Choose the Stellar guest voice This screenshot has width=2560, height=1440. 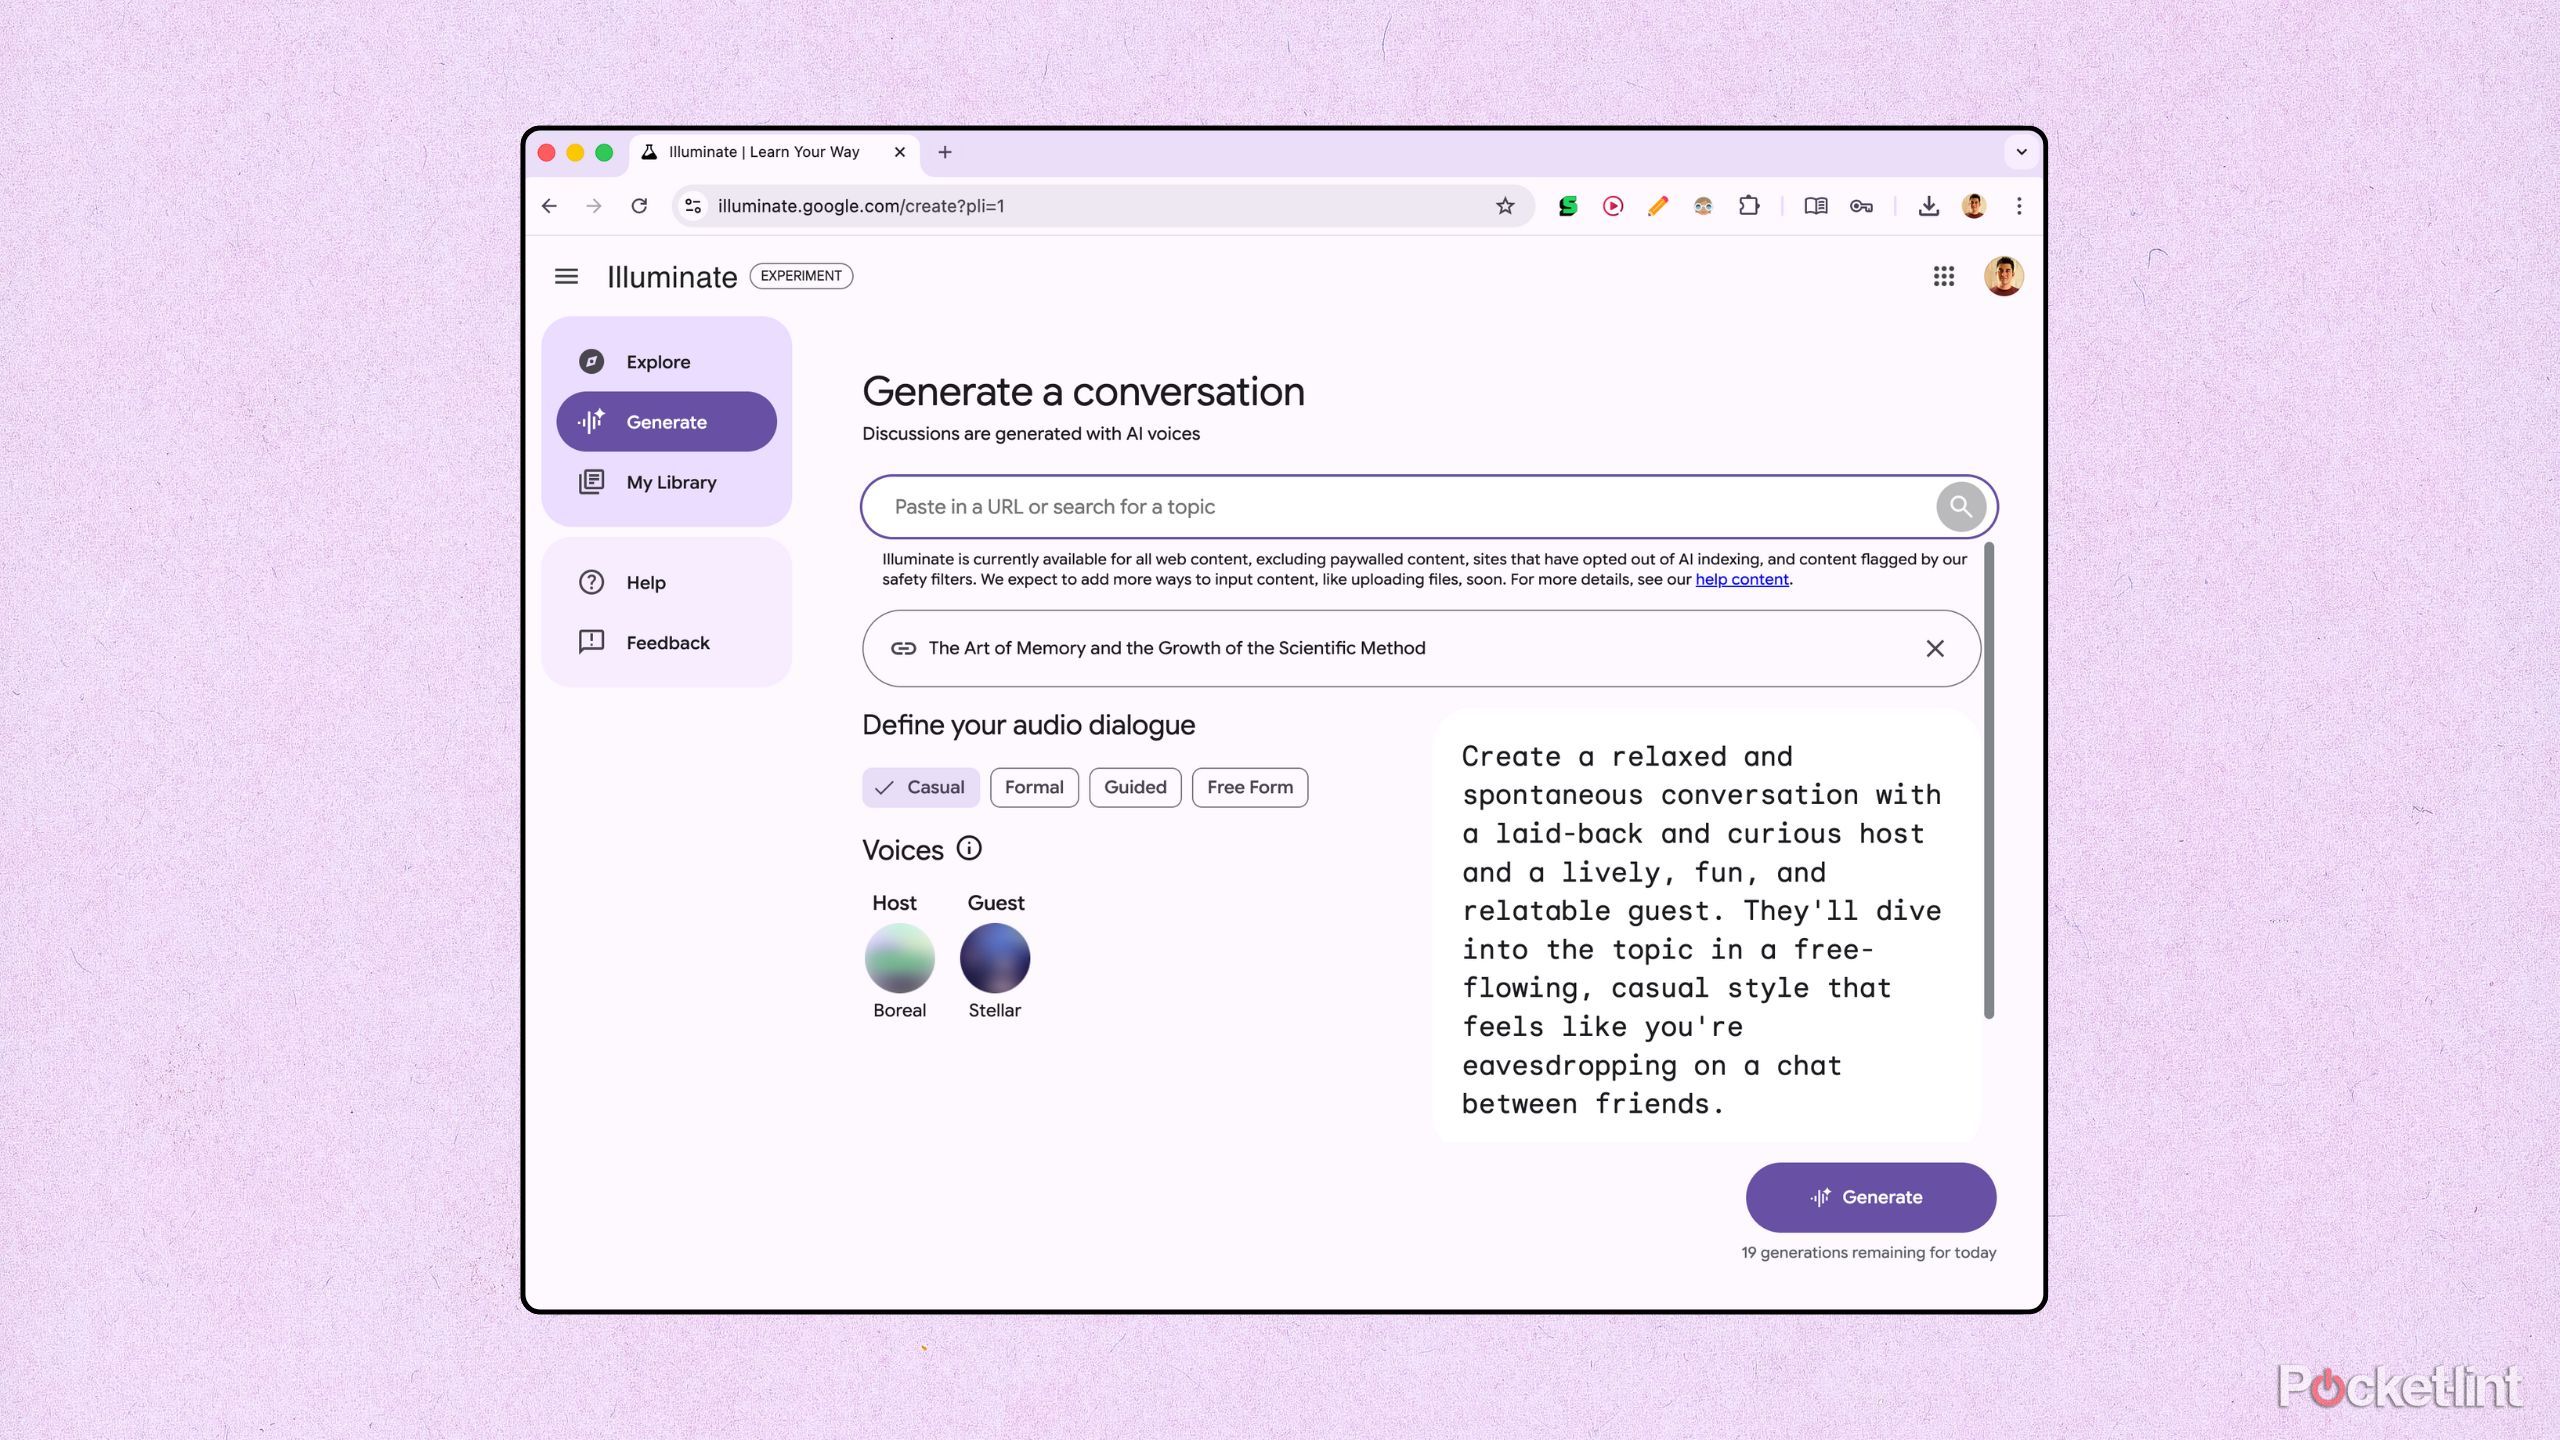point(994,958)
